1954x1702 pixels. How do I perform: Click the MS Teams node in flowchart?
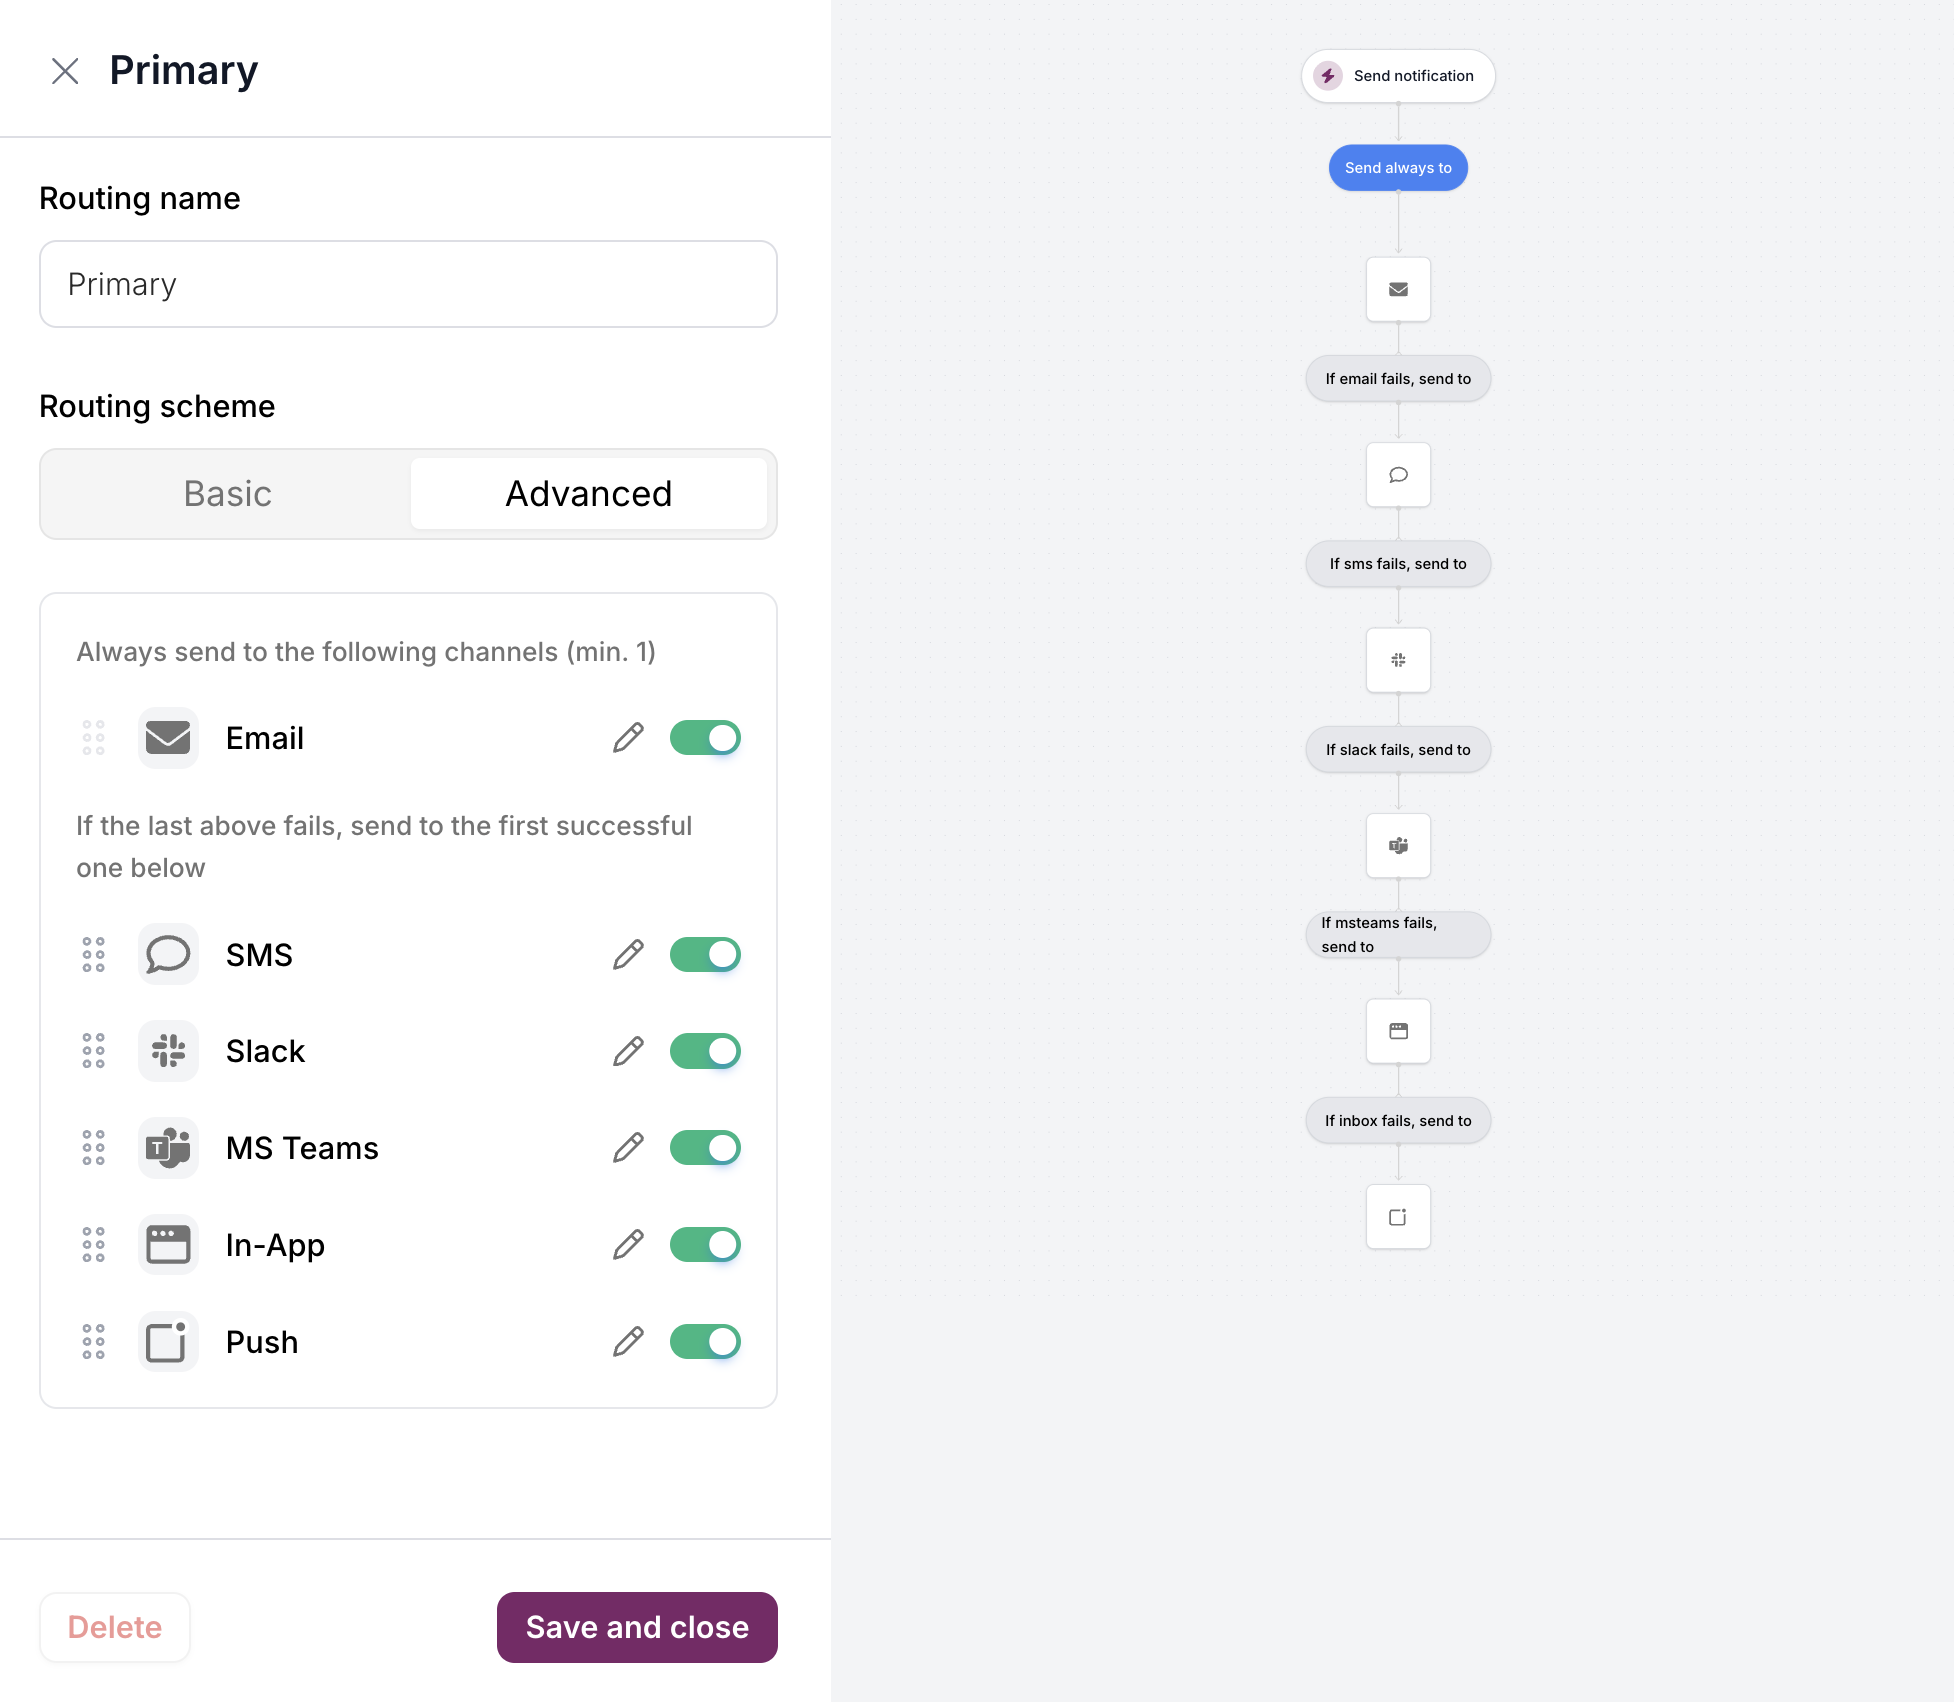(x=1398, y=846)
